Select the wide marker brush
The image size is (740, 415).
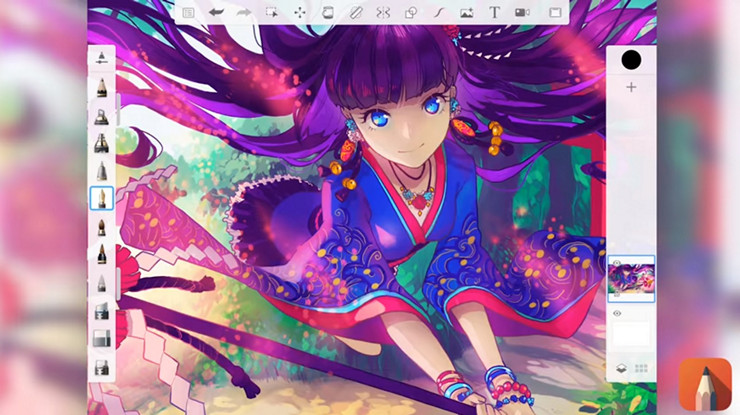pyautogui.click(x=101, y=143)
